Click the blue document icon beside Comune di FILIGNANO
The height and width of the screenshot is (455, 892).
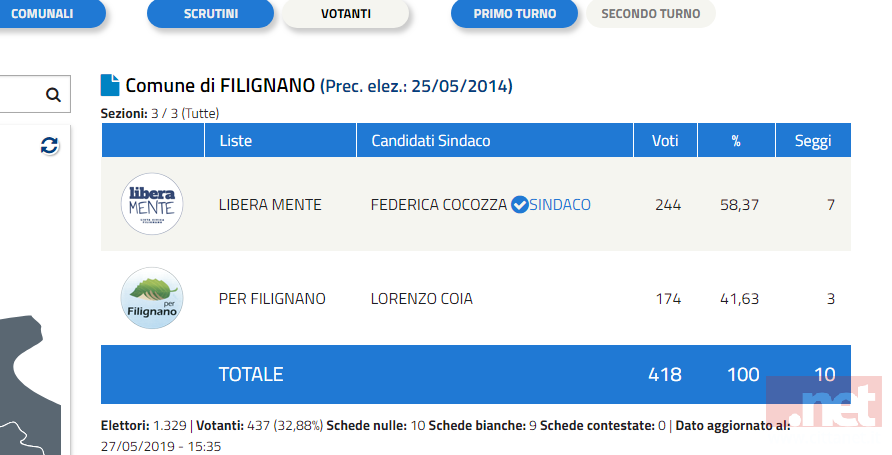(x=110, y=85)
